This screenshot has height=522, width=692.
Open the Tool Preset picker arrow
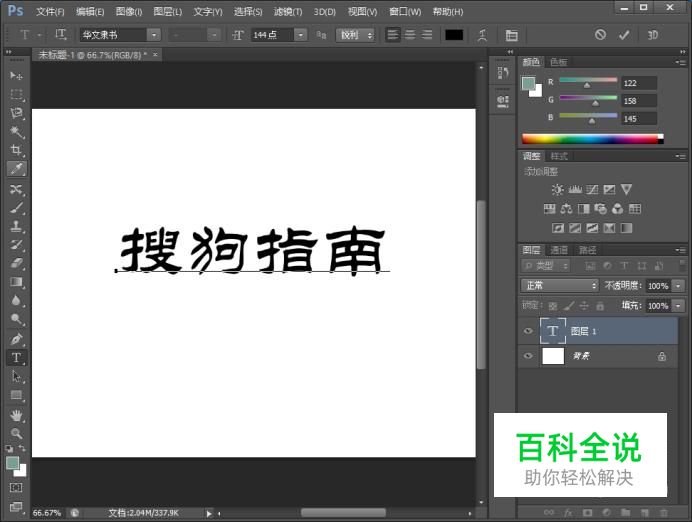(x=39, y=35)
